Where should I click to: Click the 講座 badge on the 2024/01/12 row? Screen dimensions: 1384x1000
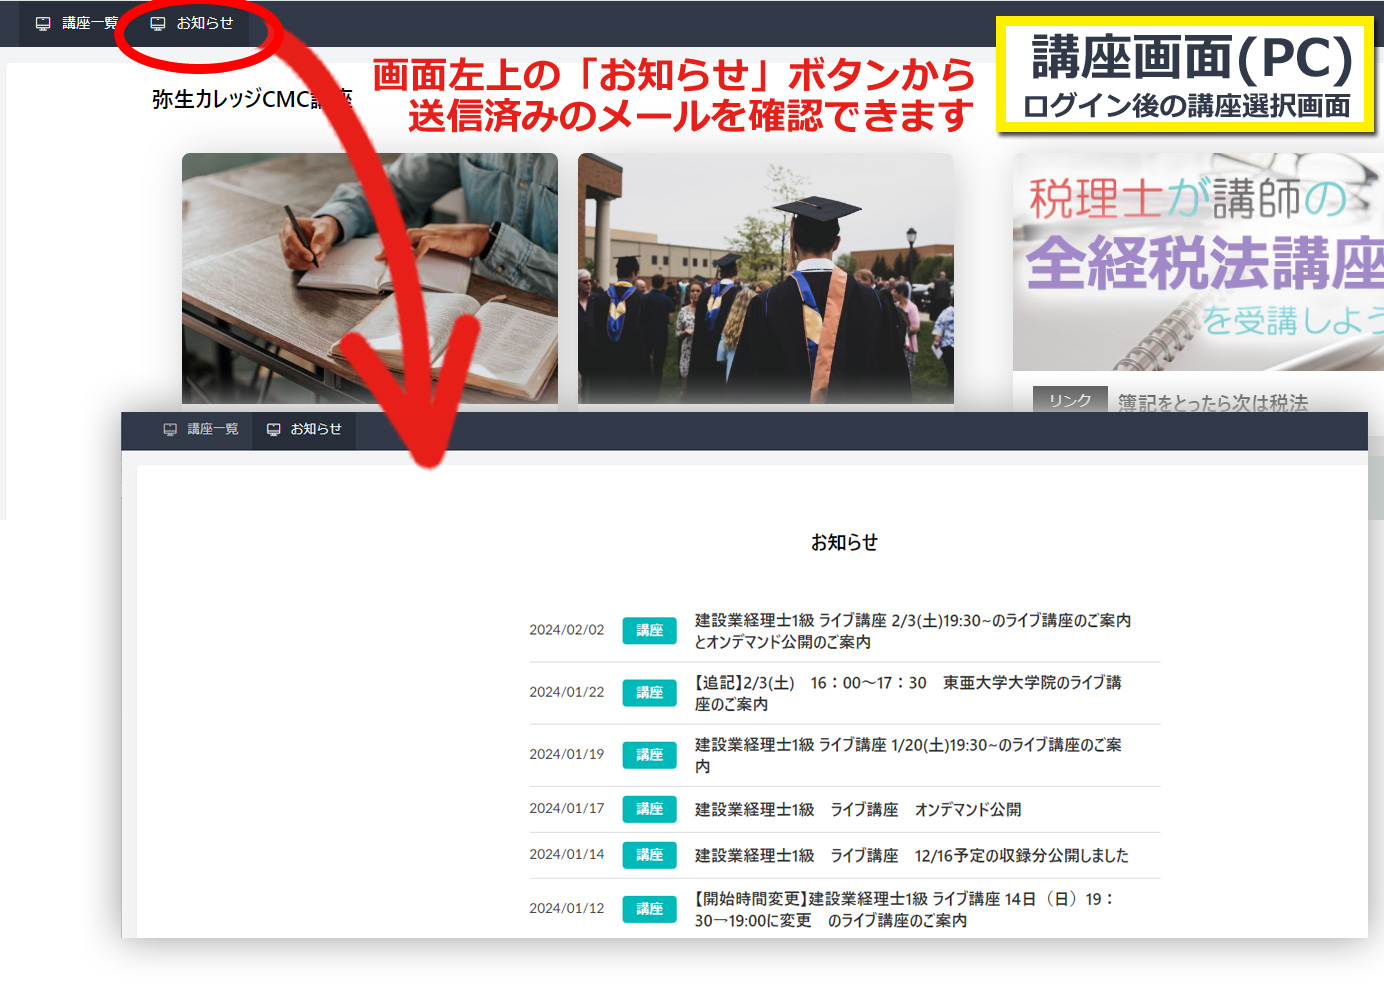(x=649, y=909)
